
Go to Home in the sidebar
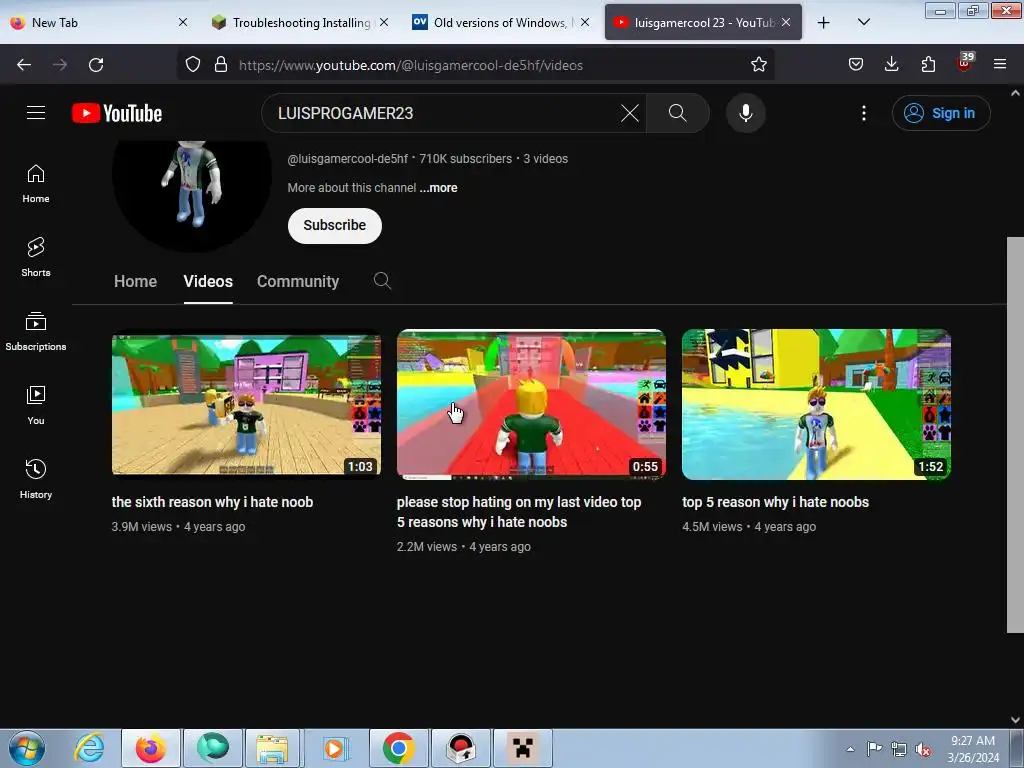(36, 184)
